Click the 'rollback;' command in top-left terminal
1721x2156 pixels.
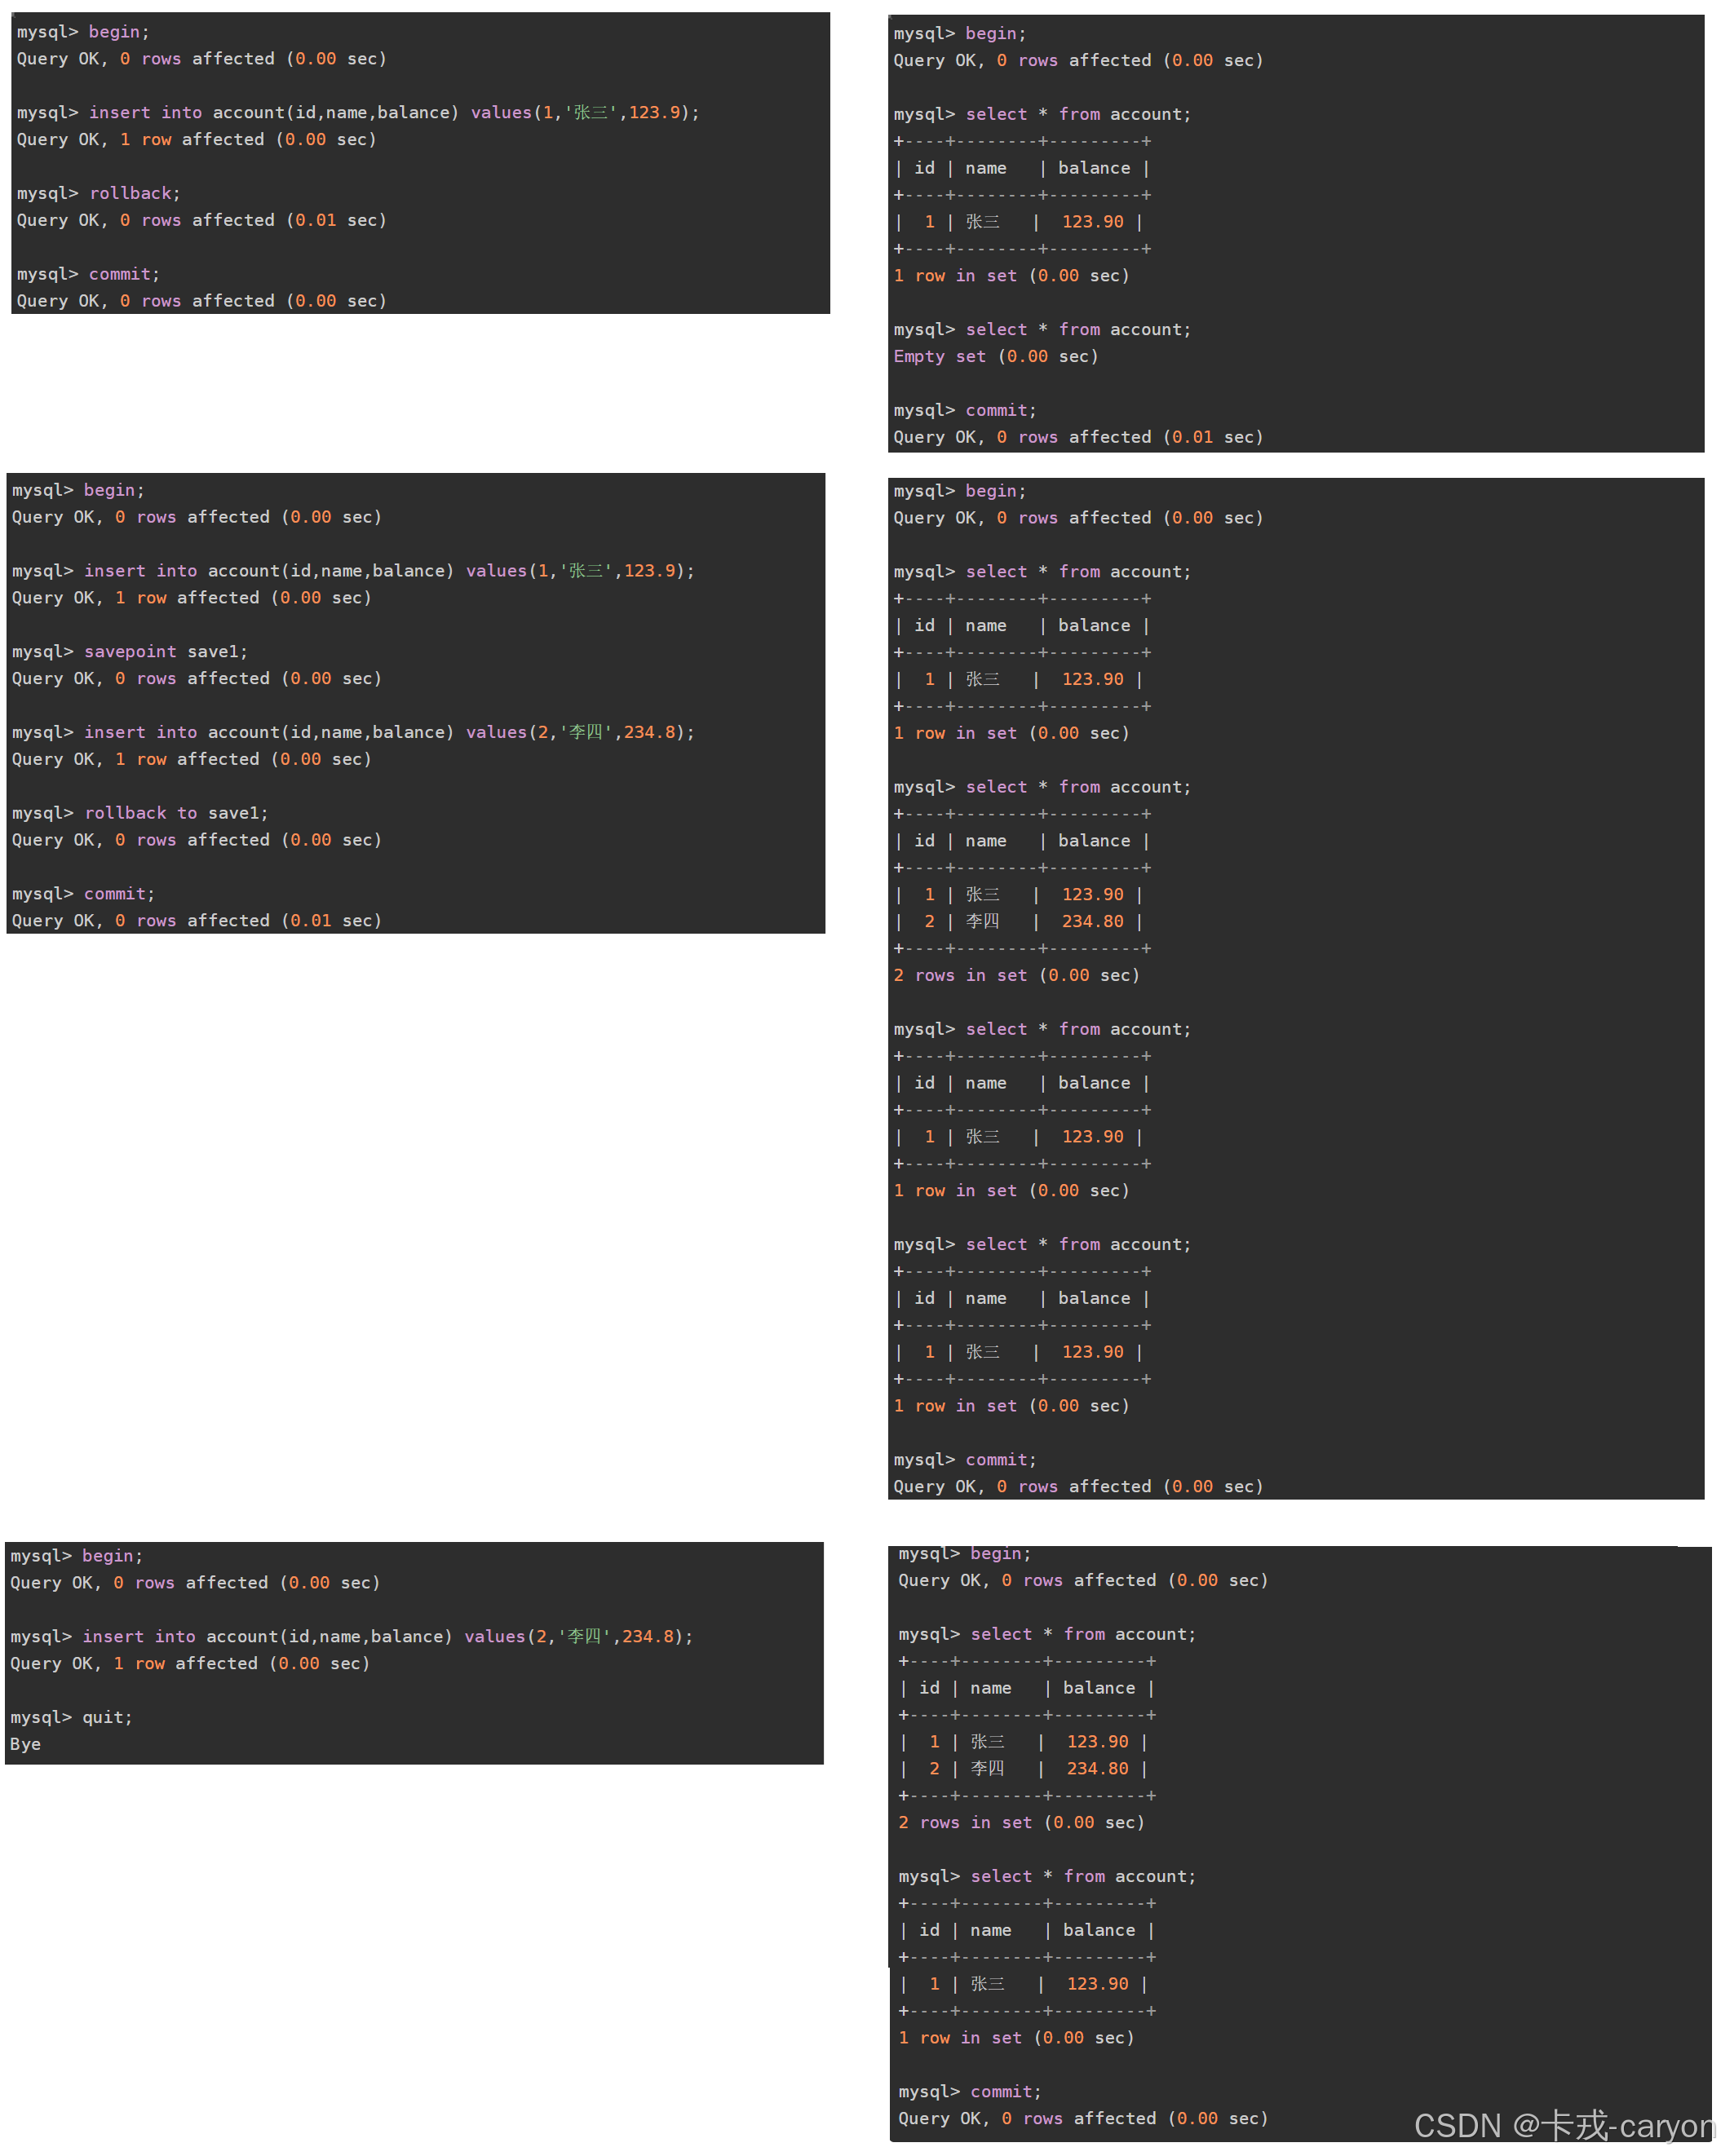point(134,193)
